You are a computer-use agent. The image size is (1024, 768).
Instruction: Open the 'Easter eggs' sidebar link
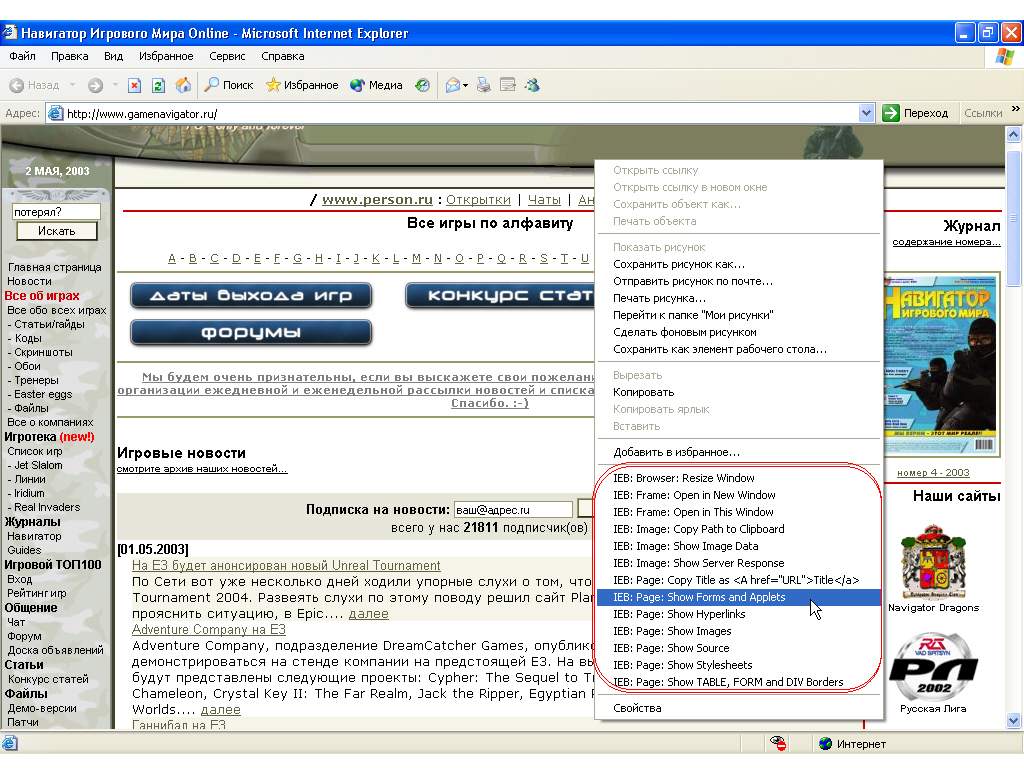tap(43, 394)
